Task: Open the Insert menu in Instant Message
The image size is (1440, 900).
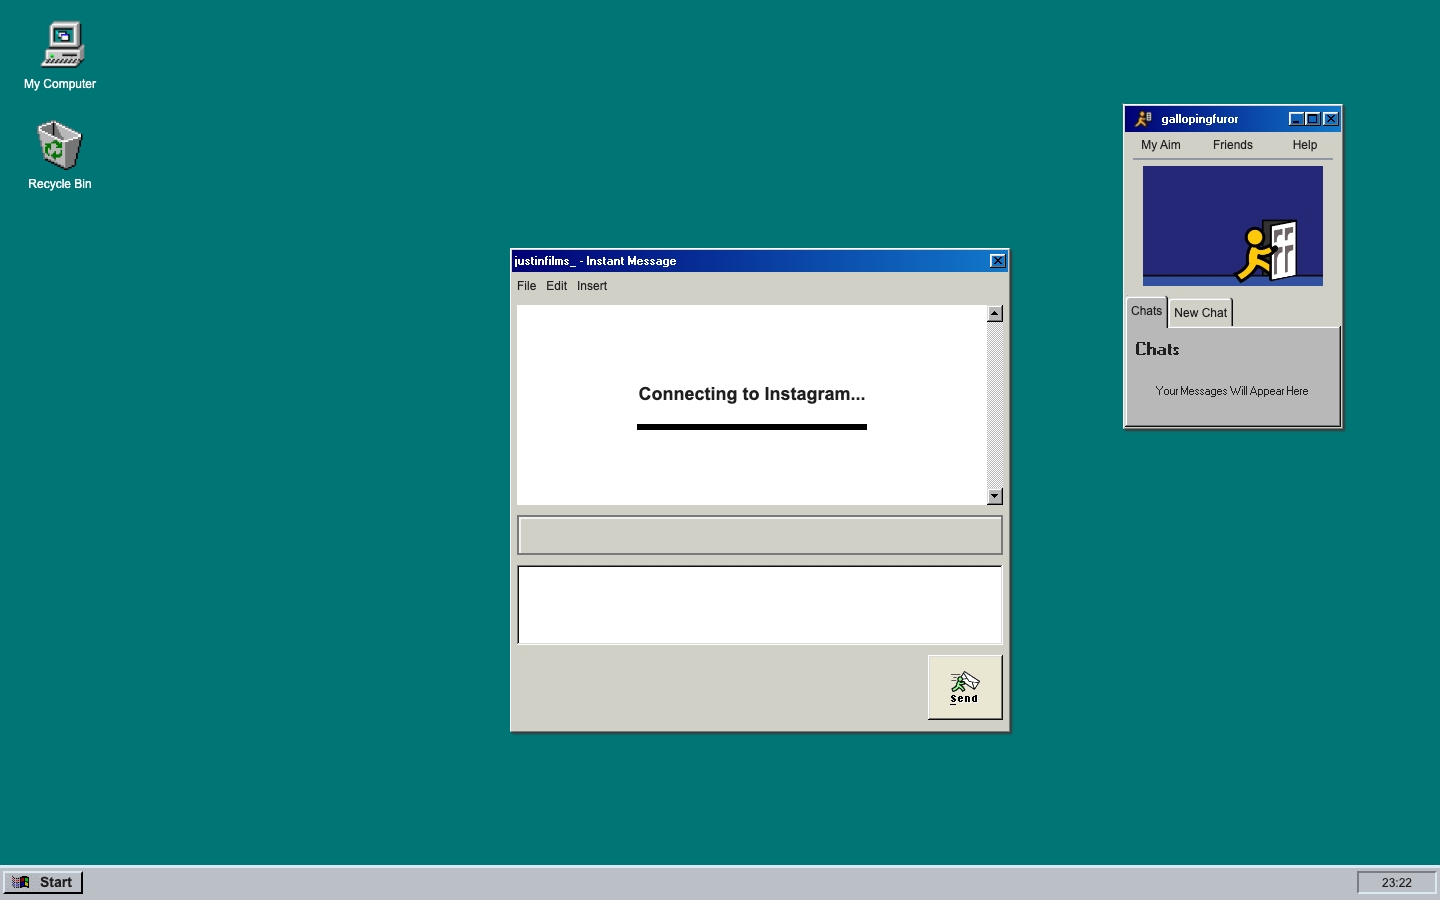Action: tap(592, 286)
